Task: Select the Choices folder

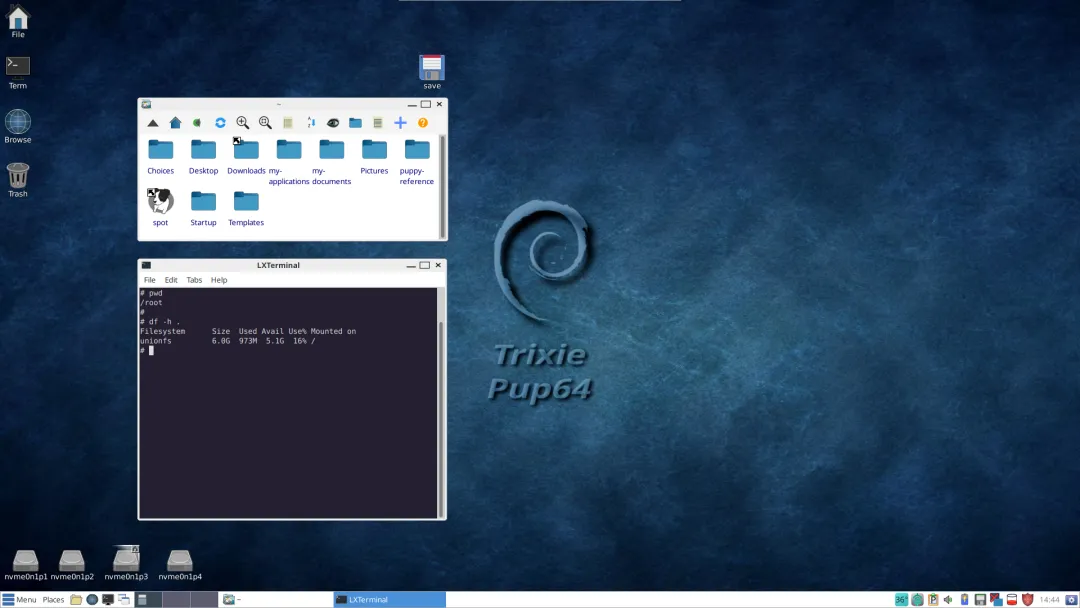Action: (x=160, y=156)
